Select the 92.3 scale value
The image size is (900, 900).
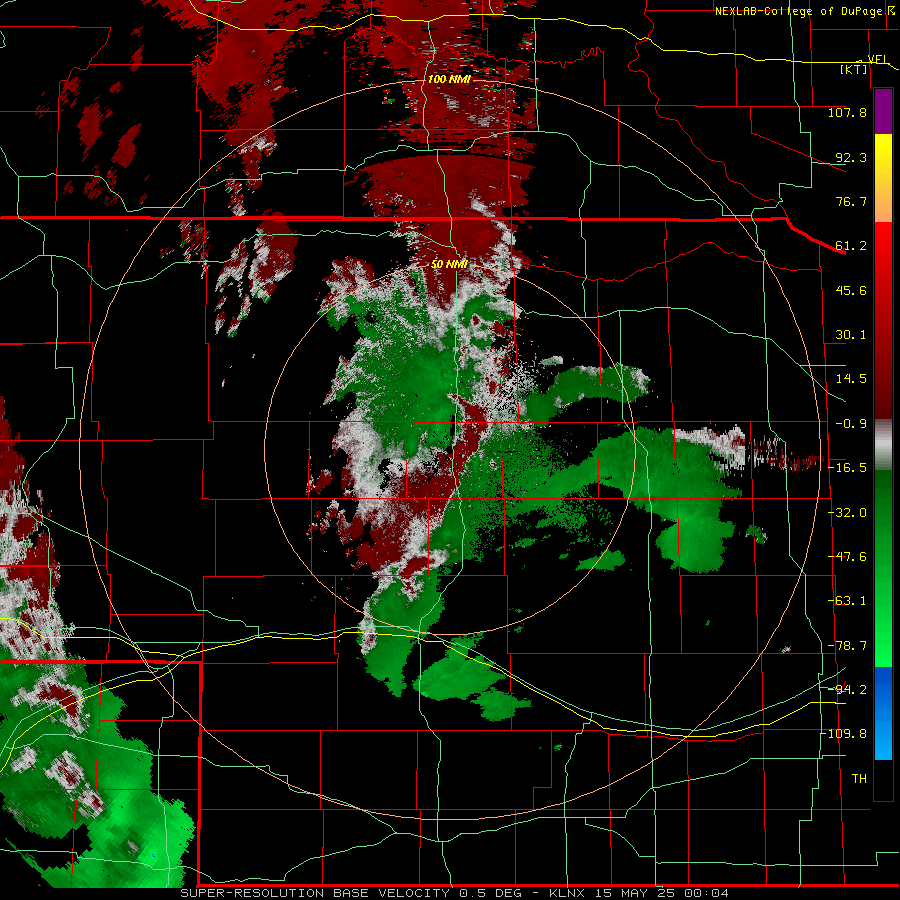(x=851, y=157)
